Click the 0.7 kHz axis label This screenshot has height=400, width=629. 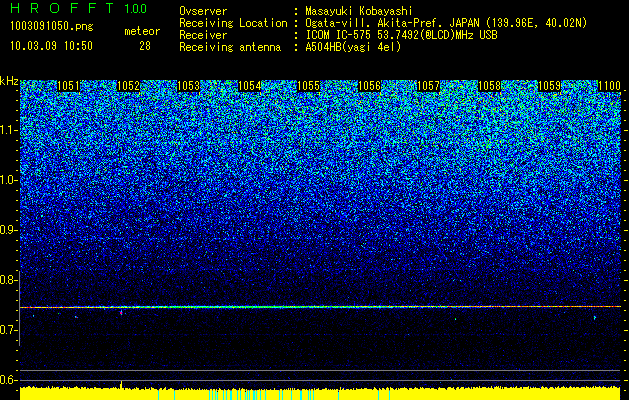click(x=8, y=330)
